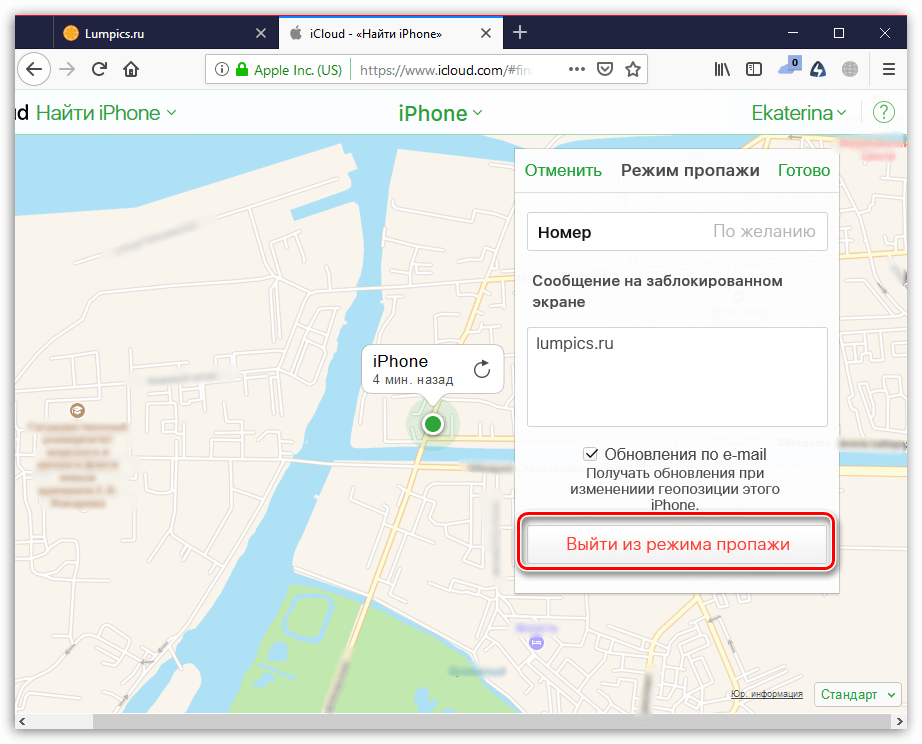Bookmark this page with the star
The image size is (922, 744).
point(633,69)
